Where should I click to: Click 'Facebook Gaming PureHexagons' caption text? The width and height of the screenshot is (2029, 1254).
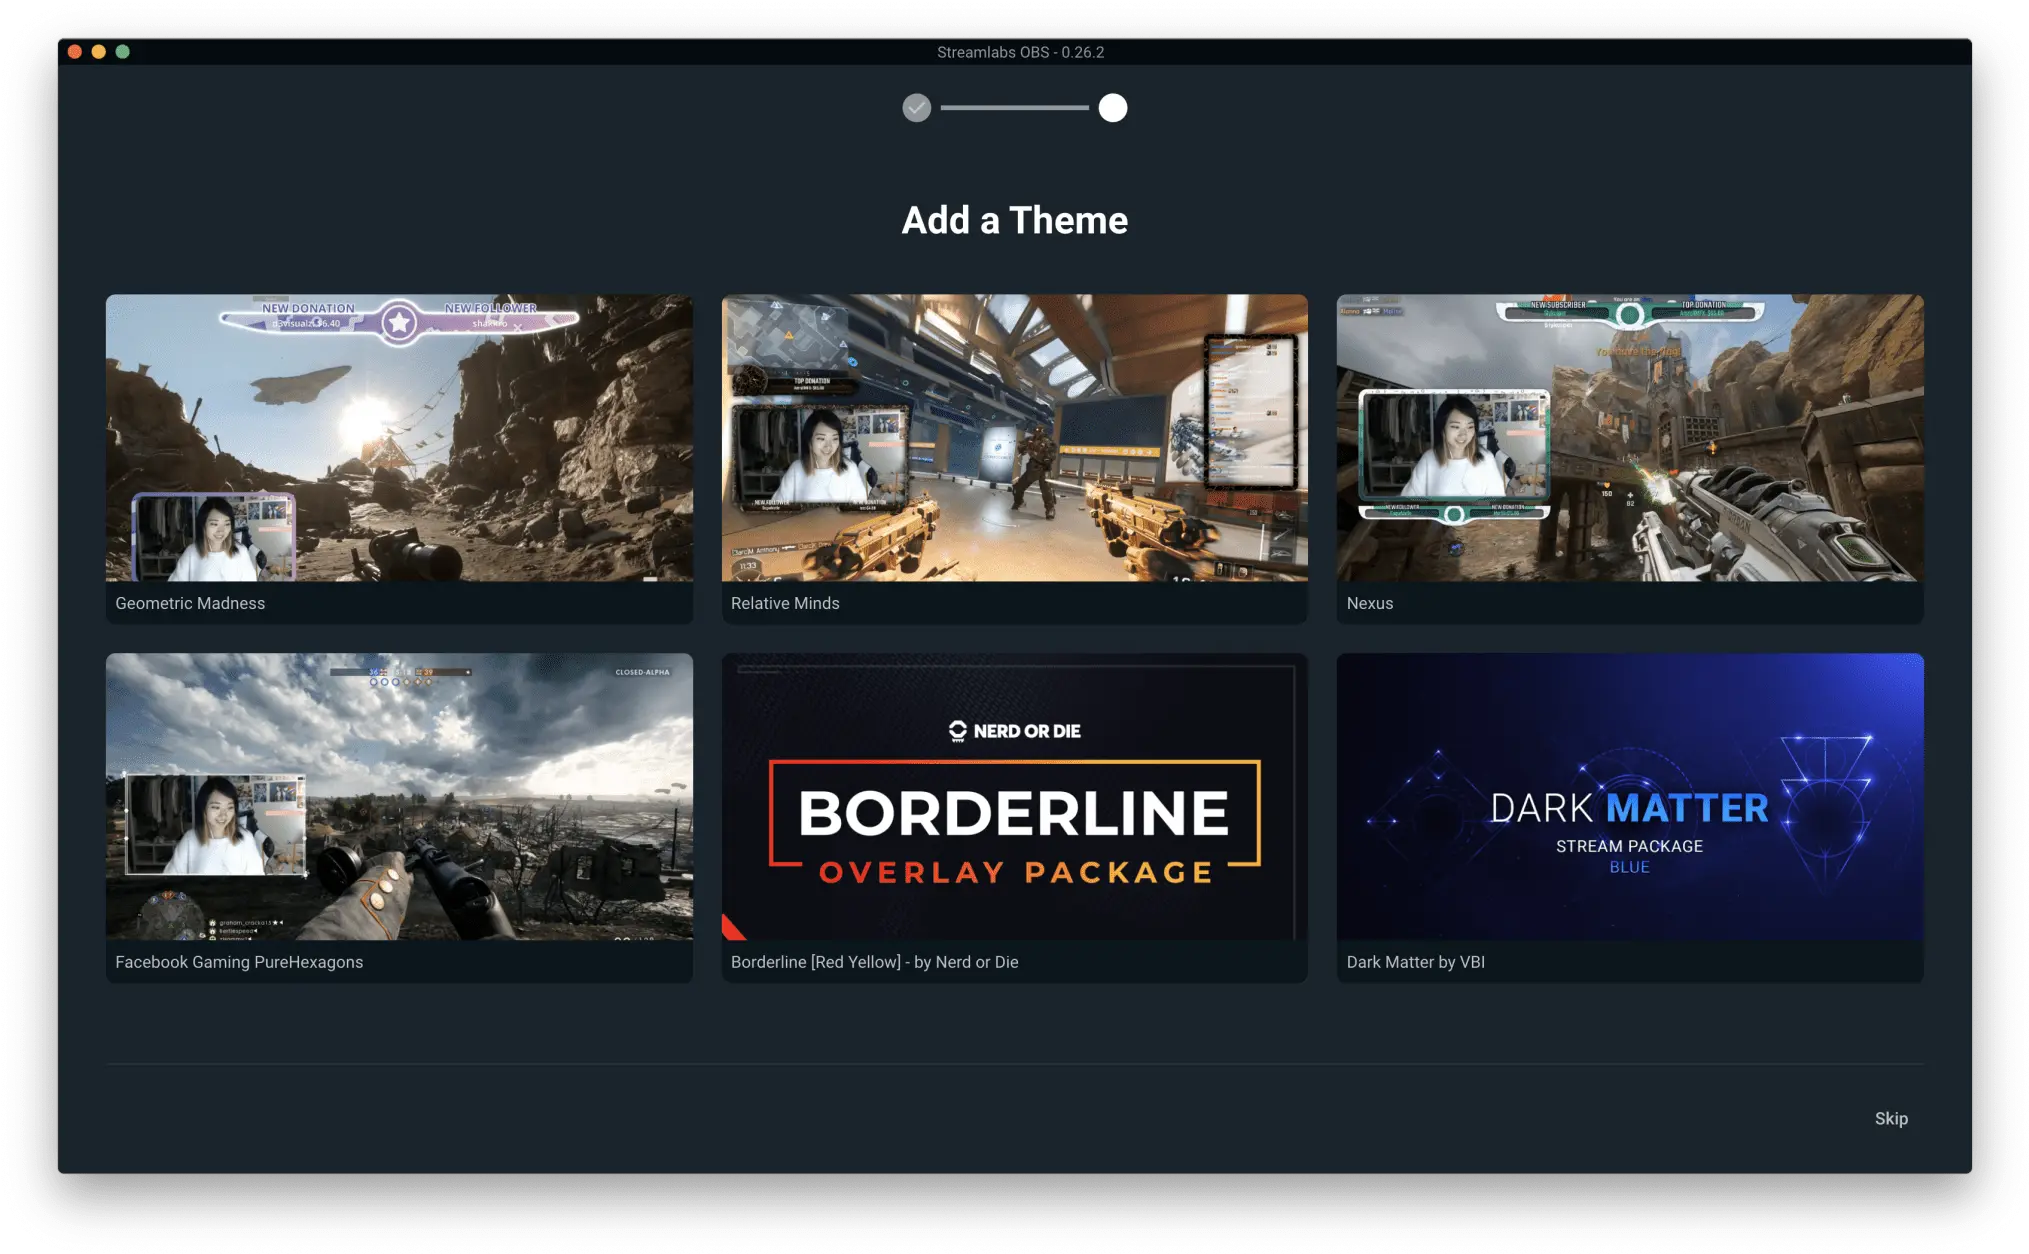point(239,962)
